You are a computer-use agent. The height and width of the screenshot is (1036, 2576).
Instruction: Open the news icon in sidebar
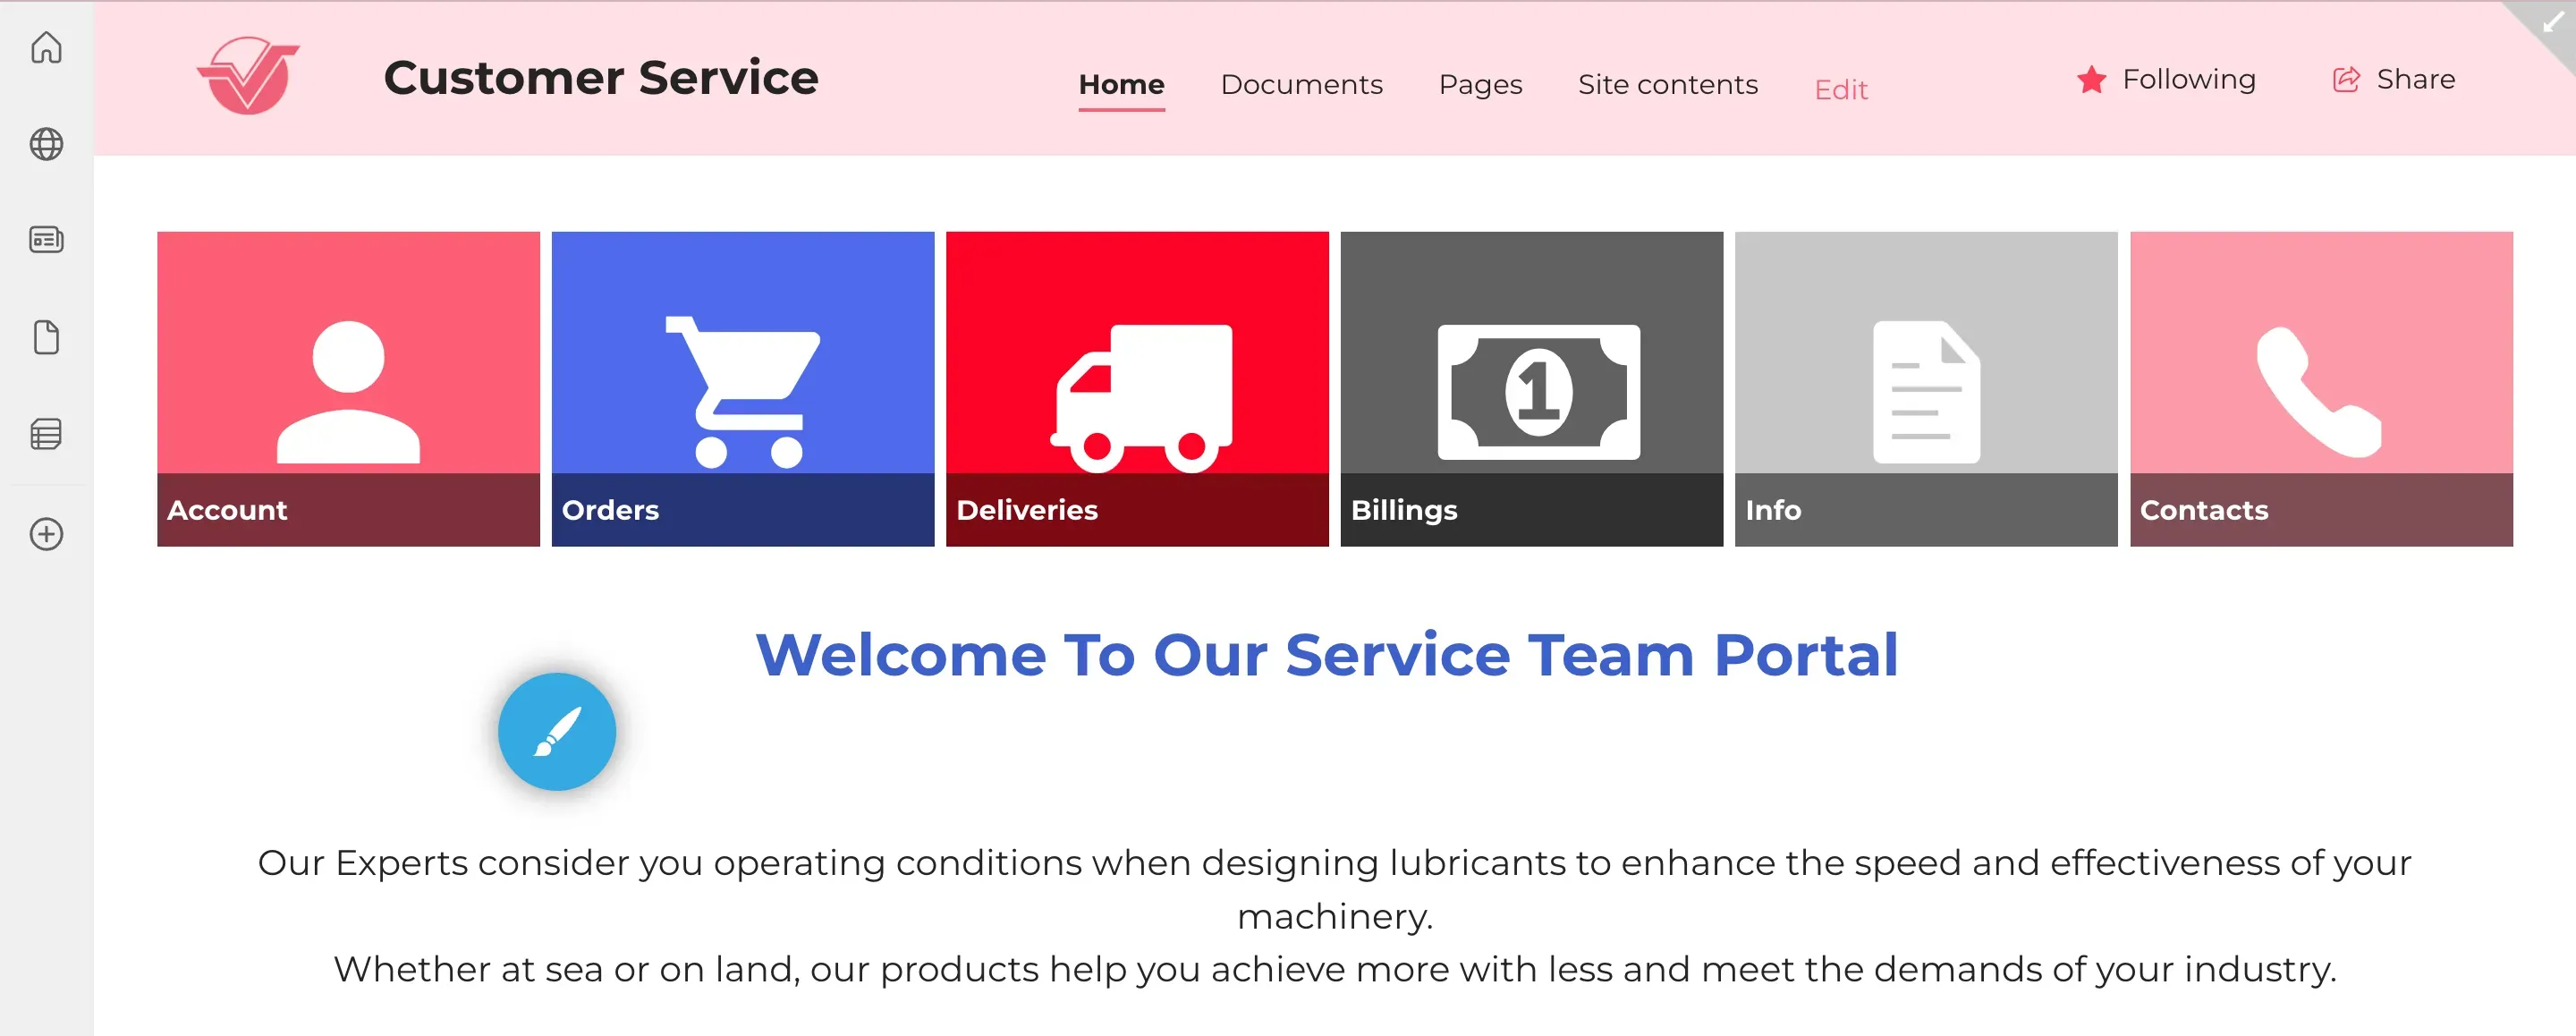[46, 240]
